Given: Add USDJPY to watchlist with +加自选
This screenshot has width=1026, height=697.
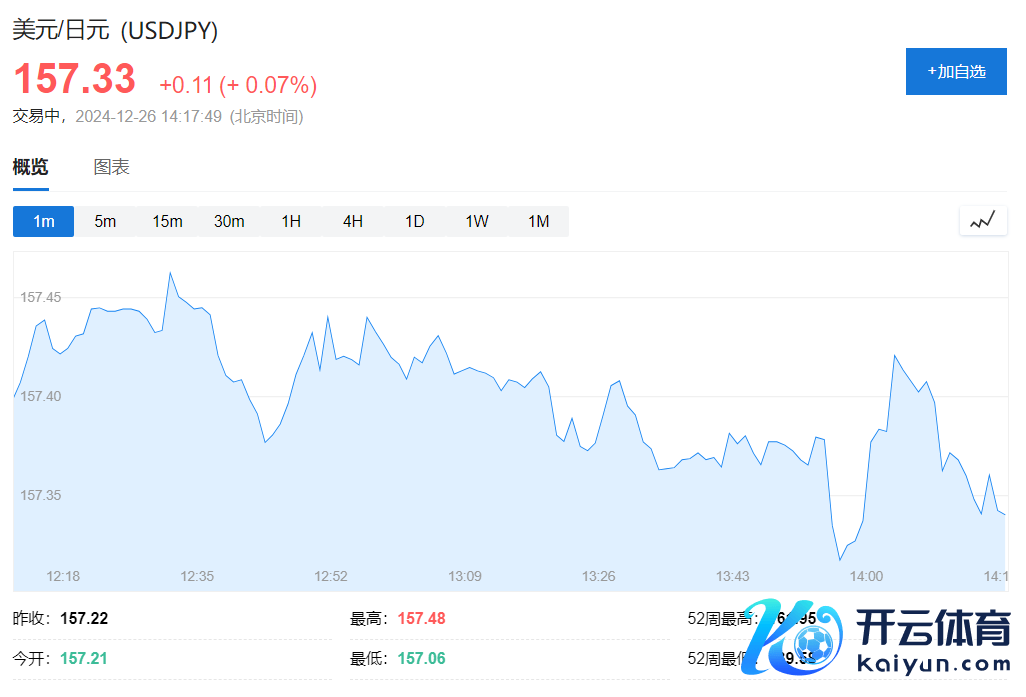Looking at the screenshot, I should 955,71.
